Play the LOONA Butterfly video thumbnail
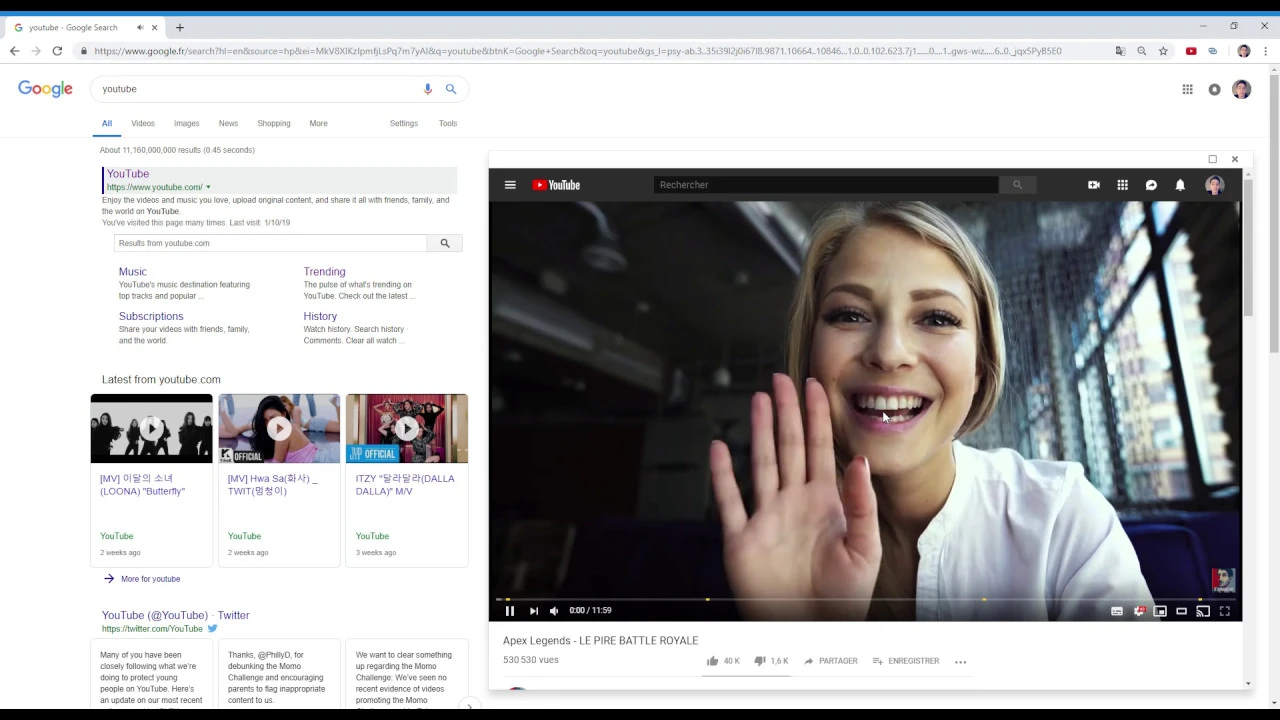The width and height of the screenshot is (1280, 720). [x=152, y=429]
